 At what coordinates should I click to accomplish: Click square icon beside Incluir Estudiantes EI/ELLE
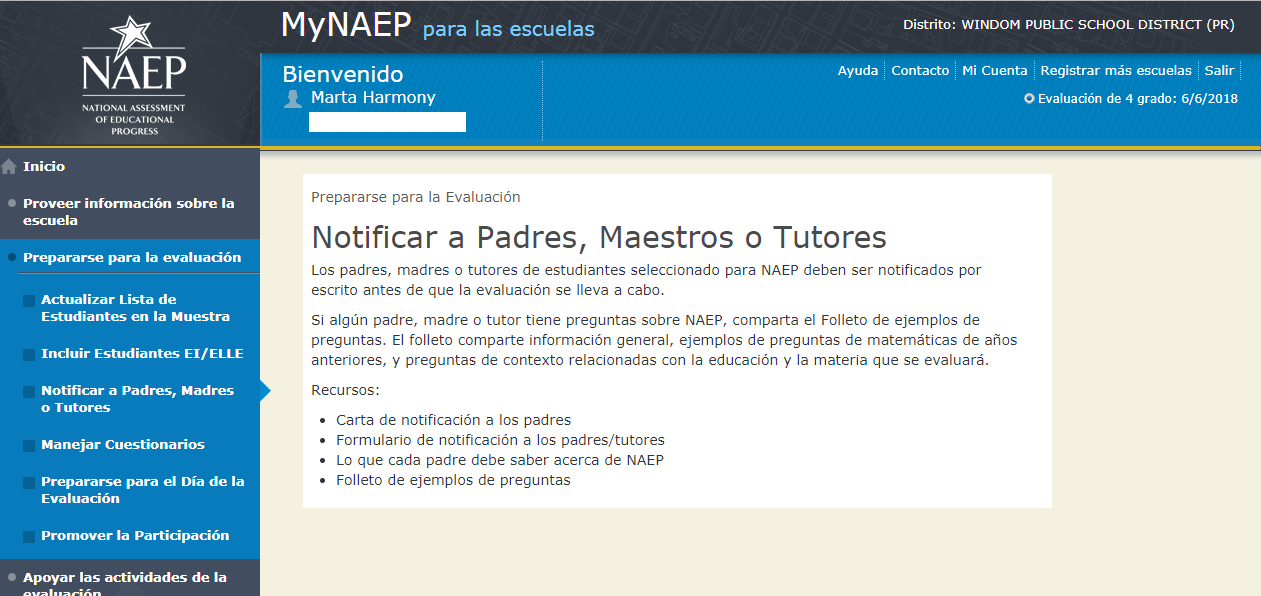29,354
